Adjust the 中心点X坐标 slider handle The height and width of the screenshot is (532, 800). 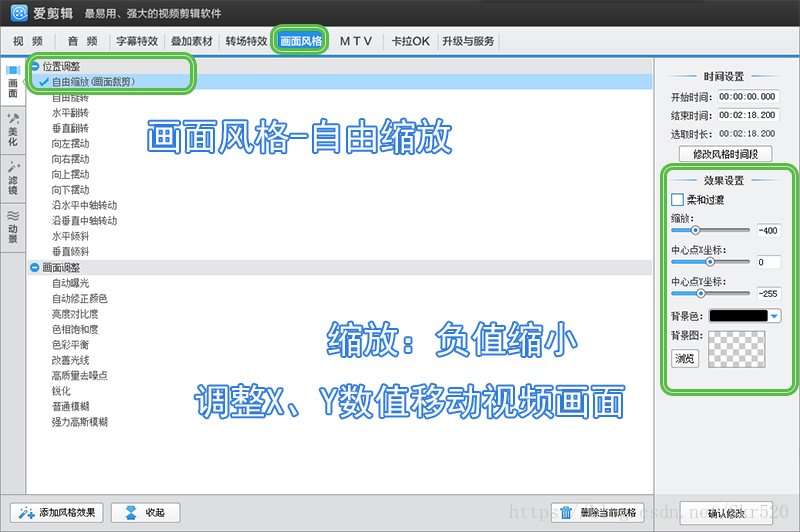click(x=710, y=262)
